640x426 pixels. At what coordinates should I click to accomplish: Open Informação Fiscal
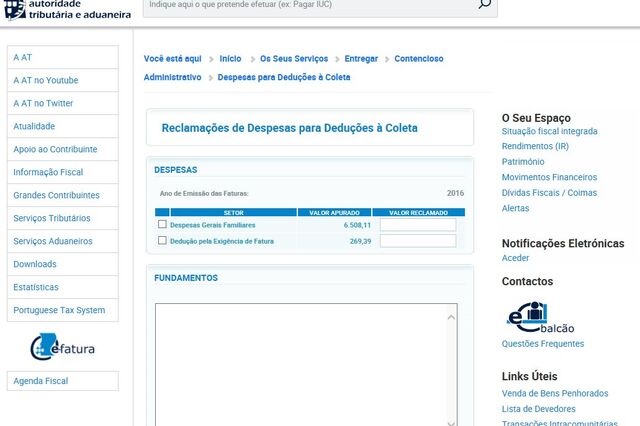(63, 172)
